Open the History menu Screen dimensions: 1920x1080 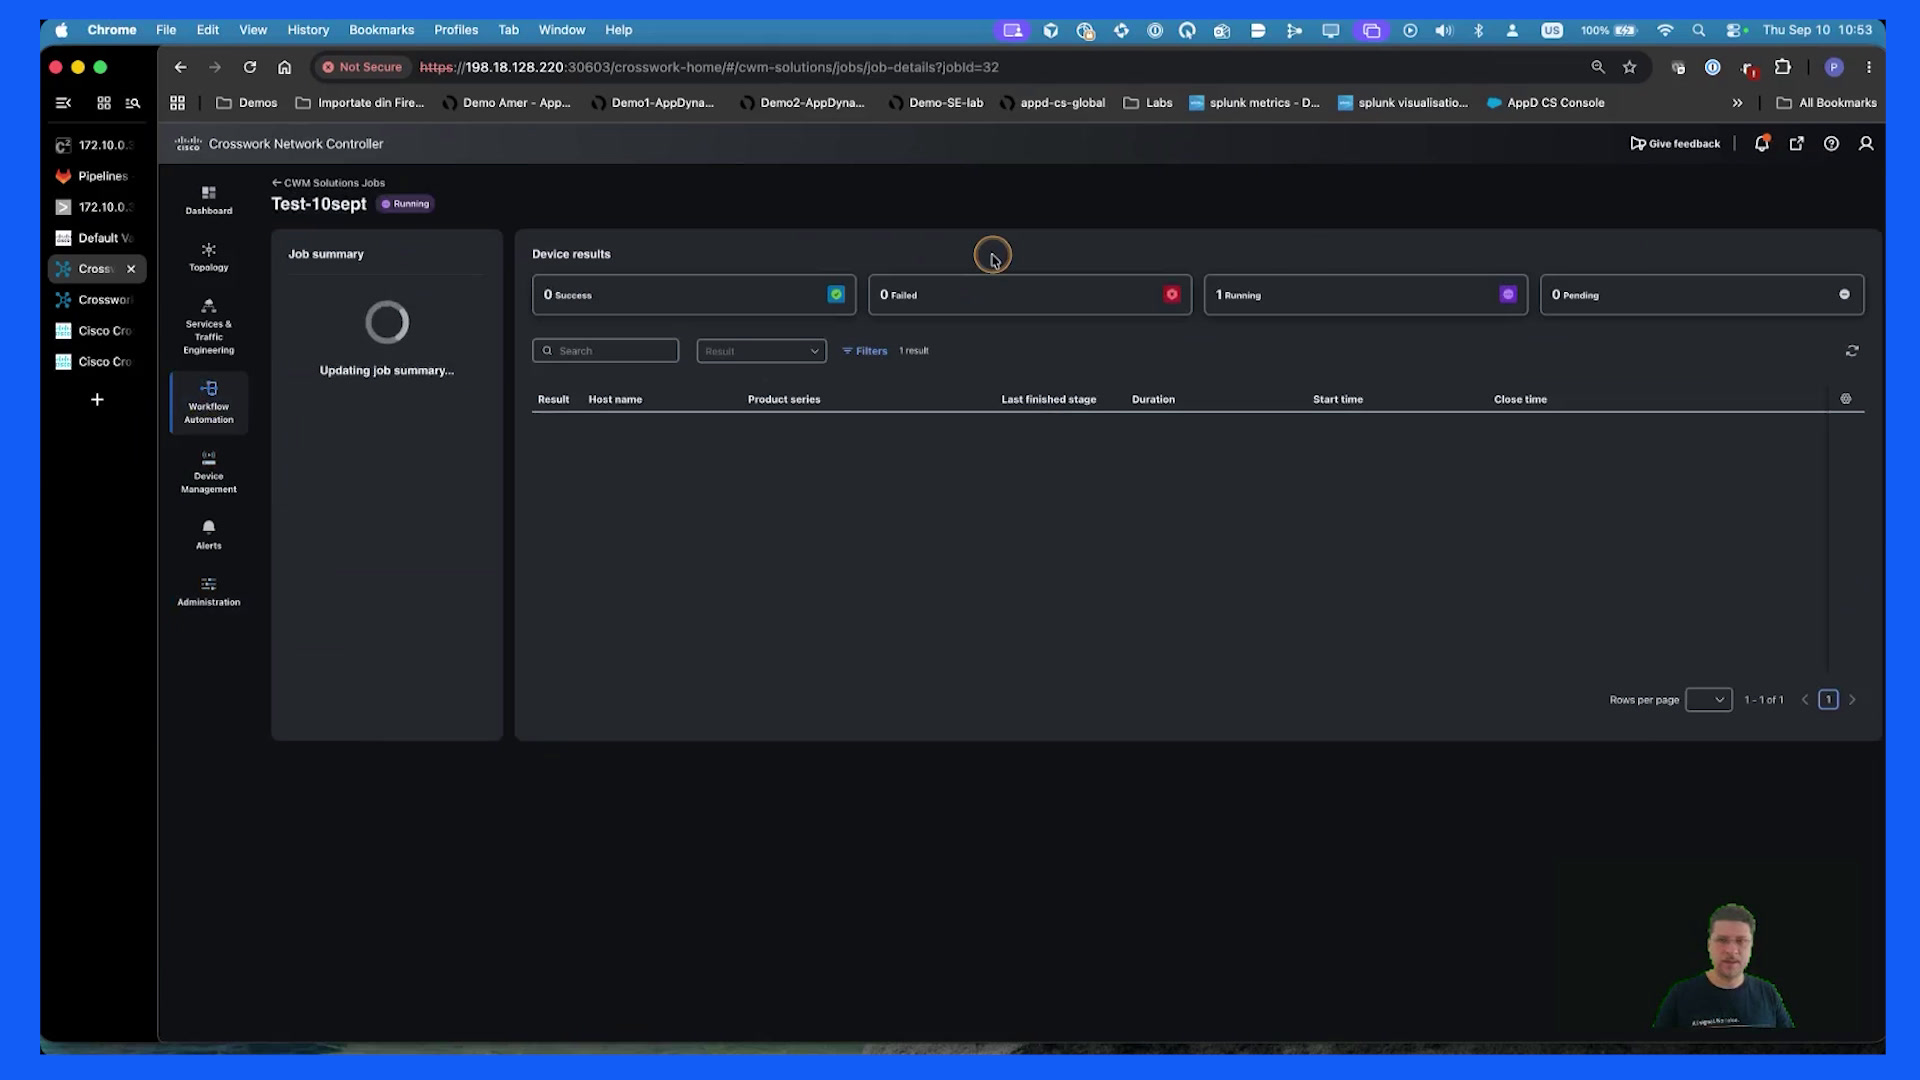coord(308,30)
